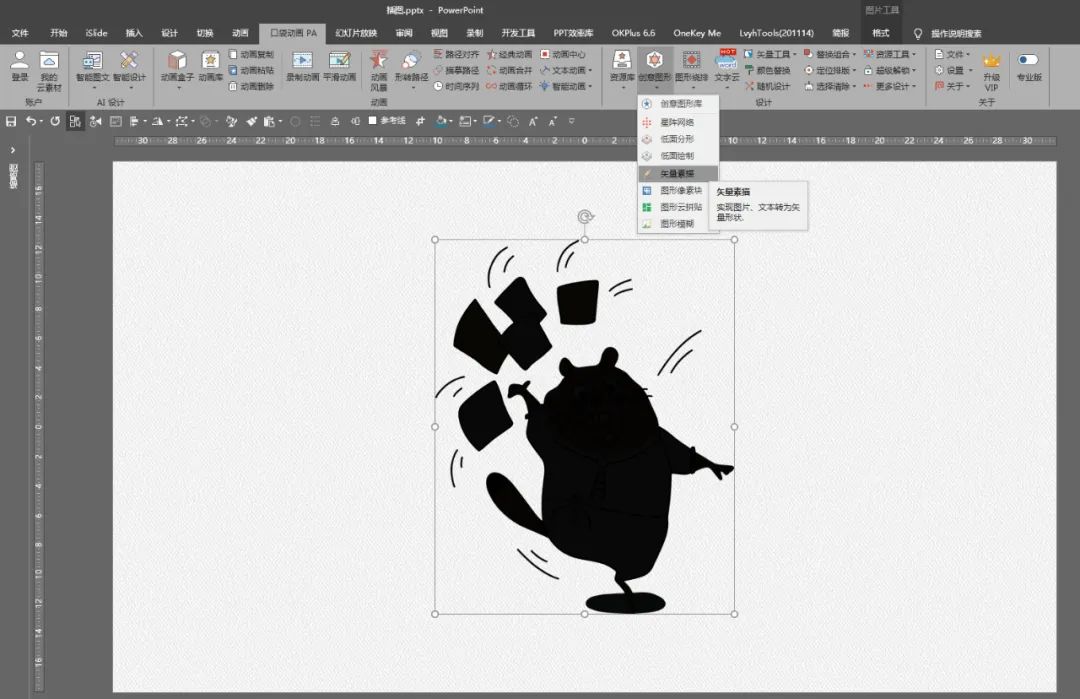This screenshot has width=1080, height=699.
Task: Toggle the 参考线 guides checkbox
Action: point(387,121)
